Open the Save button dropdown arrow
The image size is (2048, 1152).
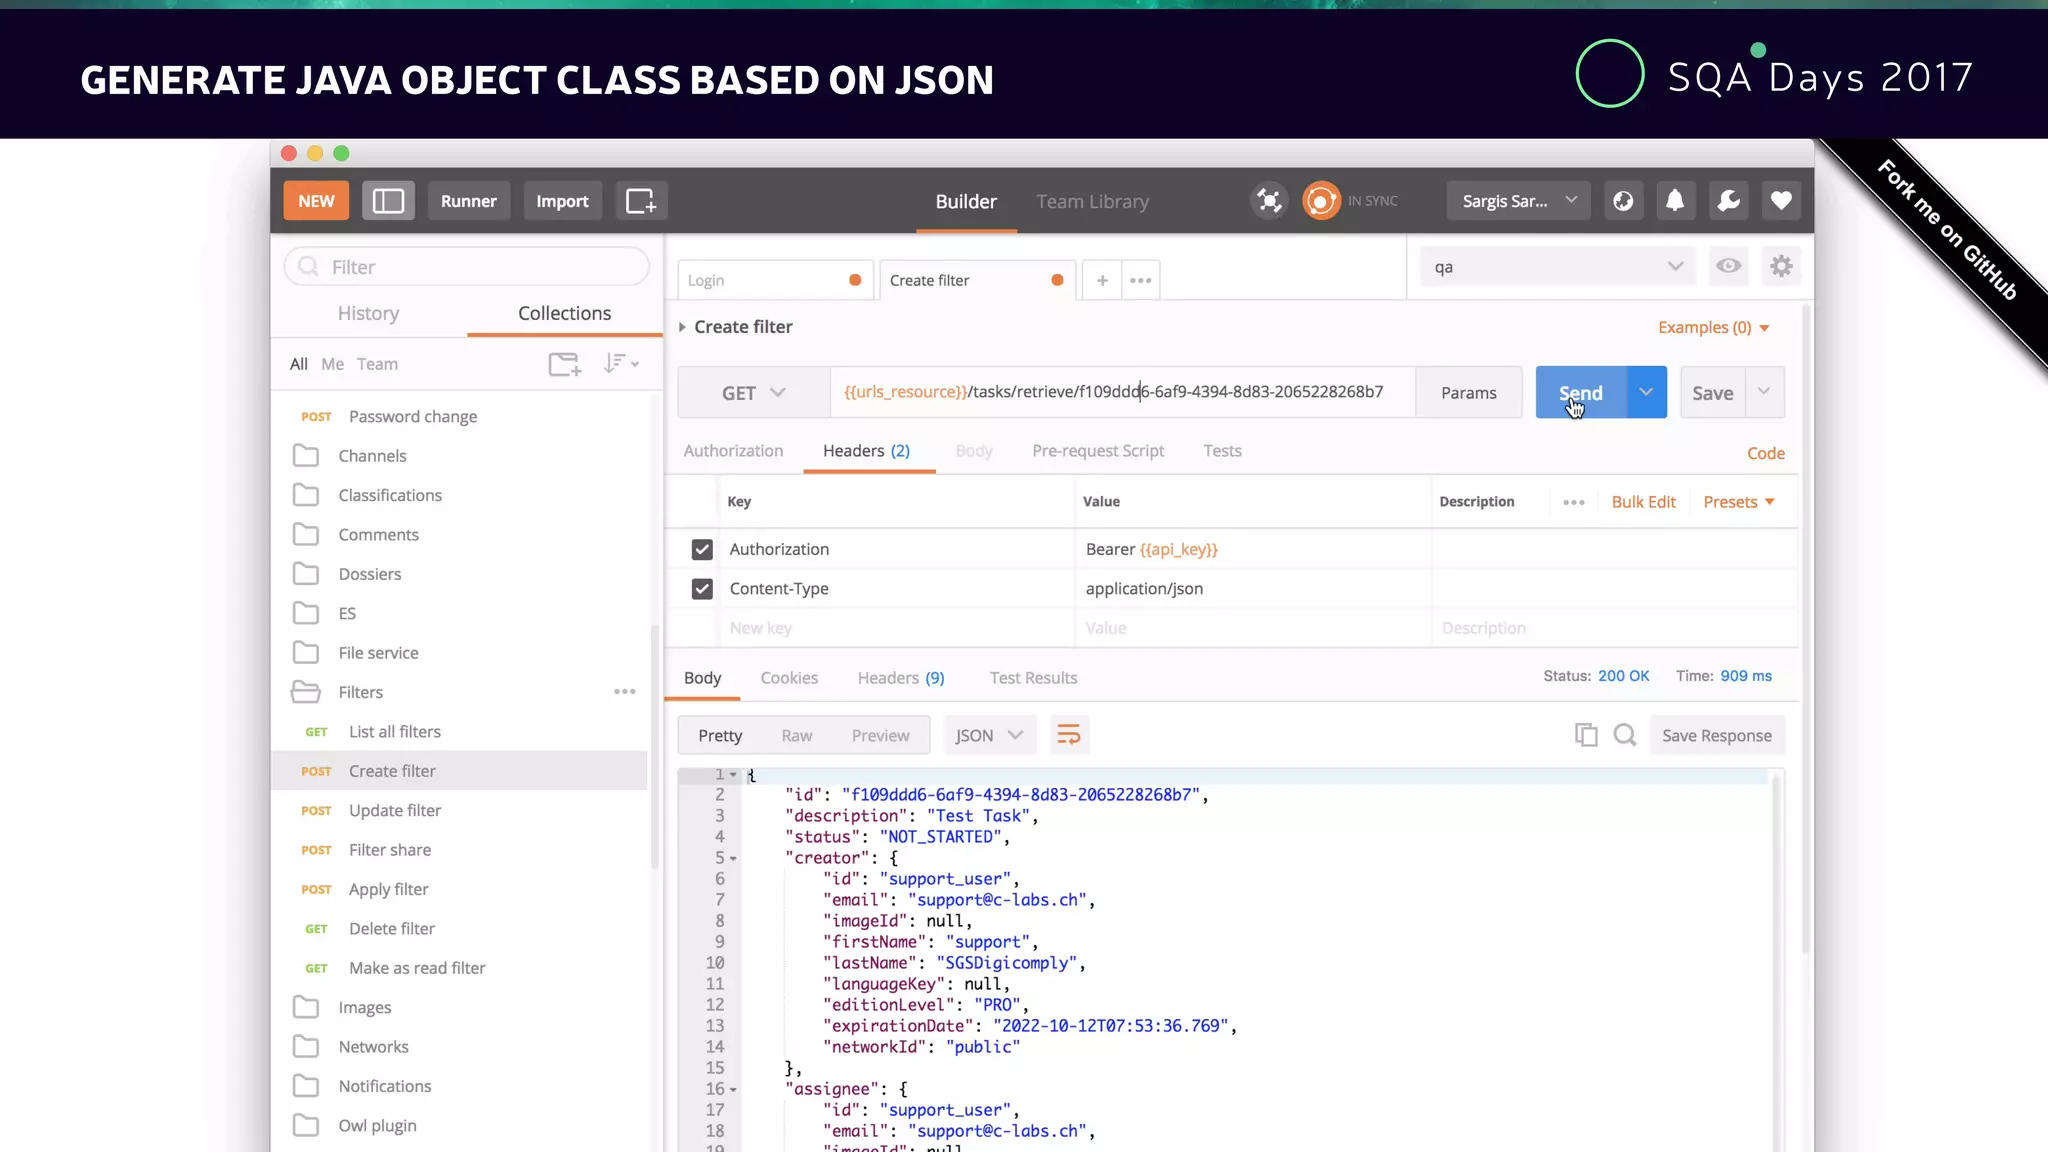pos(1764,392)
